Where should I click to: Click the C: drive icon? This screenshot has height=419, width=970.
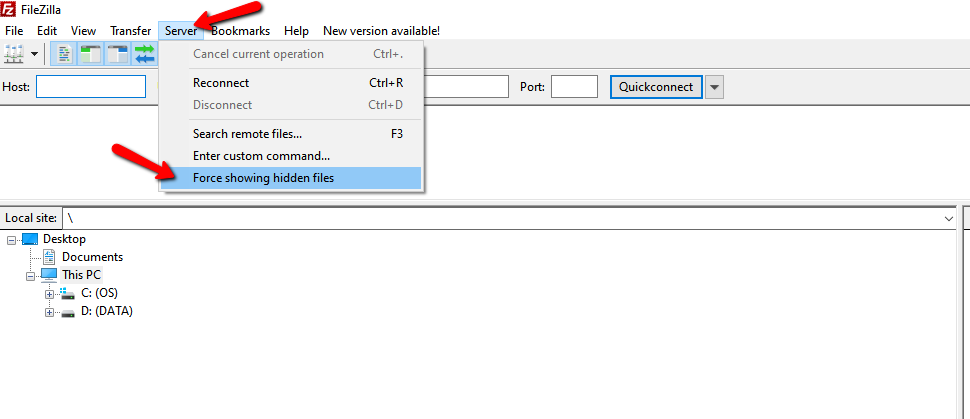67,293
